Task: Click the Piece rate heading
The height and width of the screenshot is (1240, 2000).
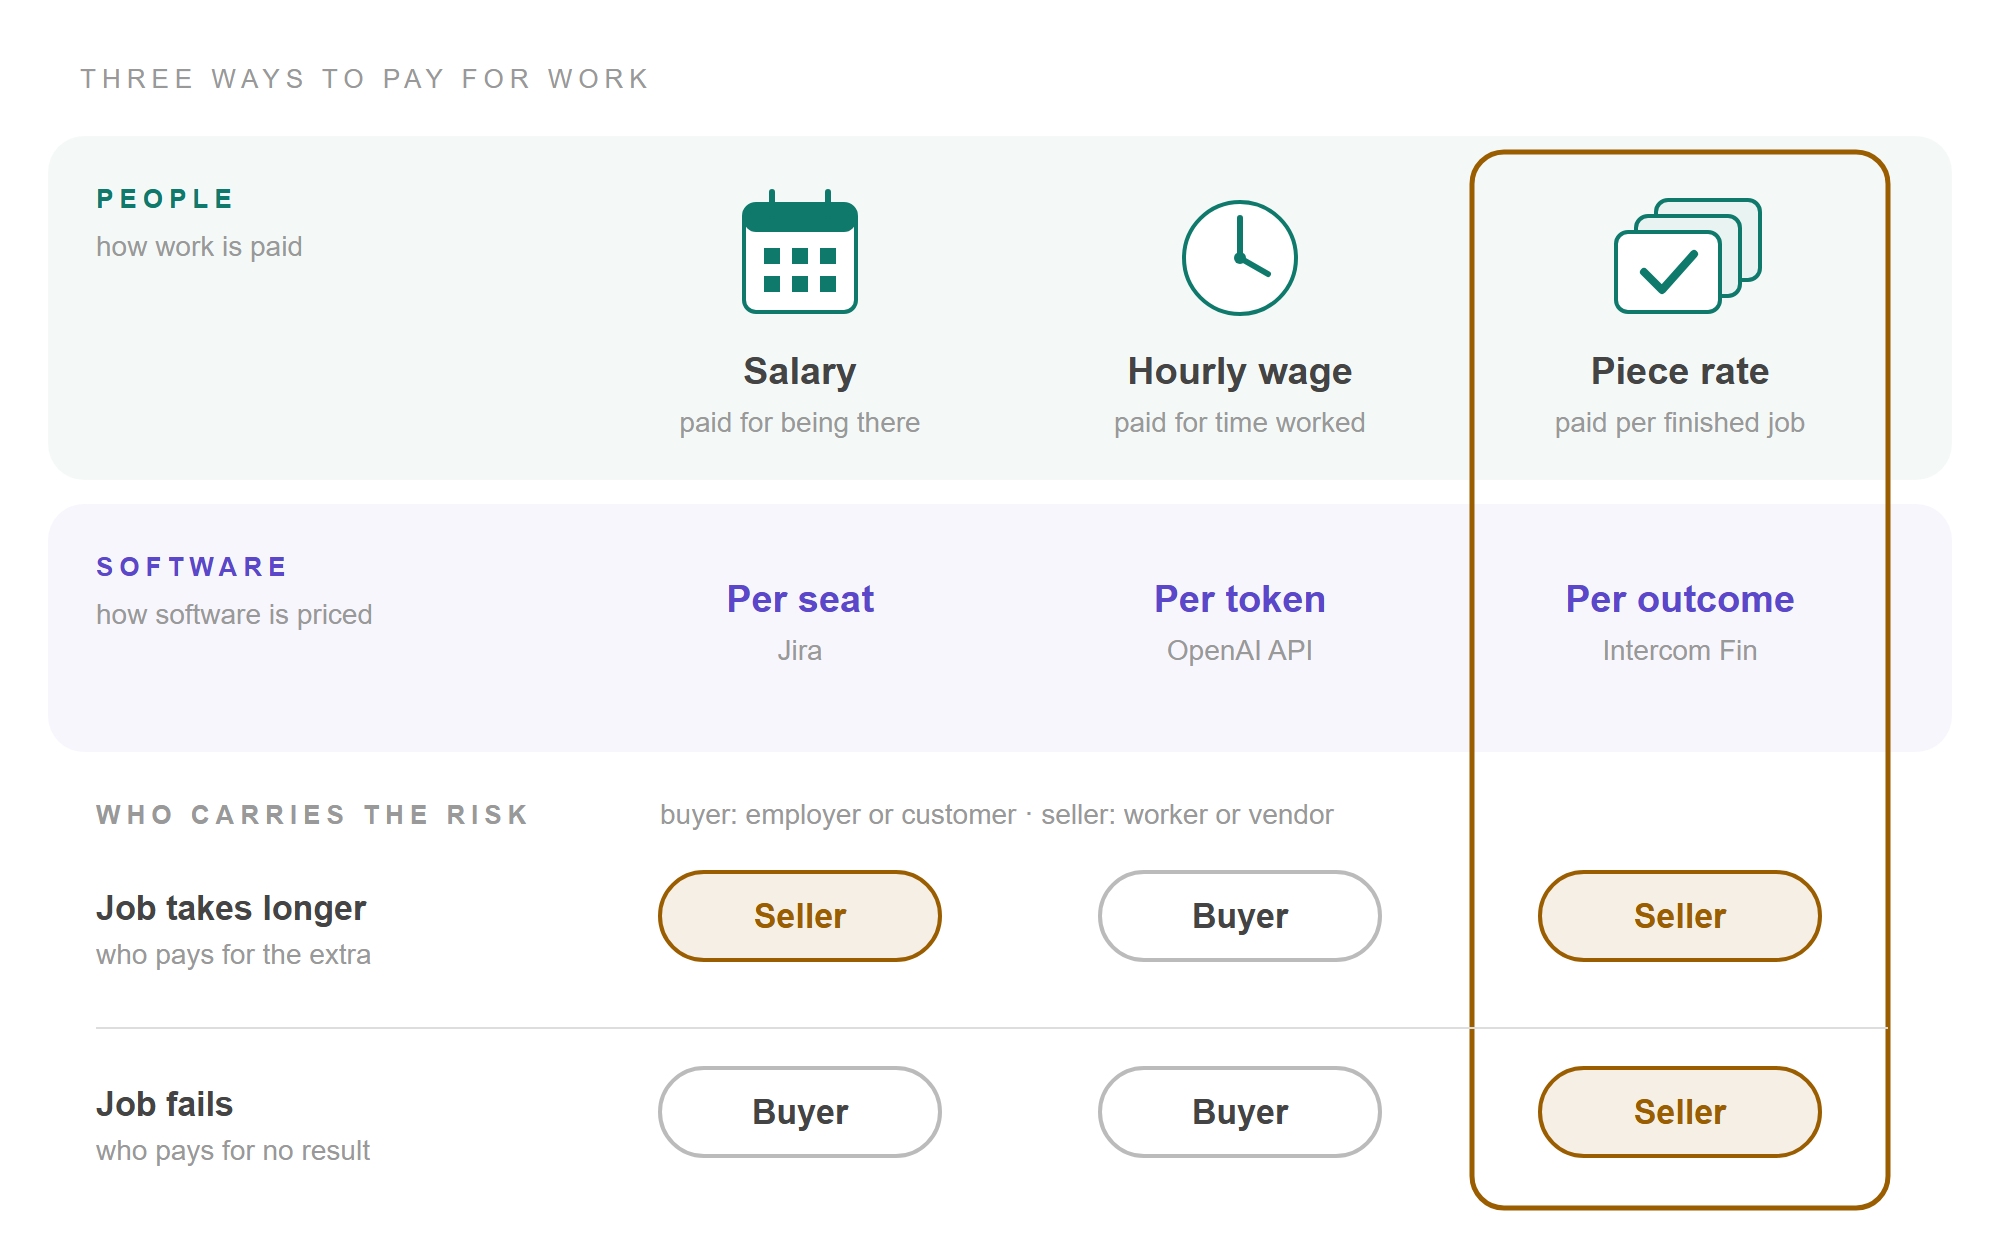Action: click(1680, 371)
